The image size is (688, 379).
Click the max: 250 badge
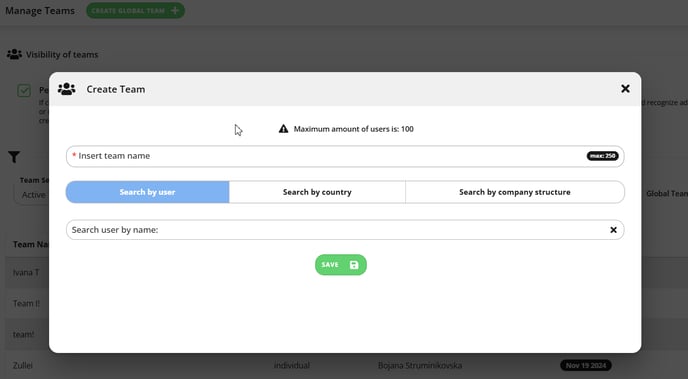602,156
